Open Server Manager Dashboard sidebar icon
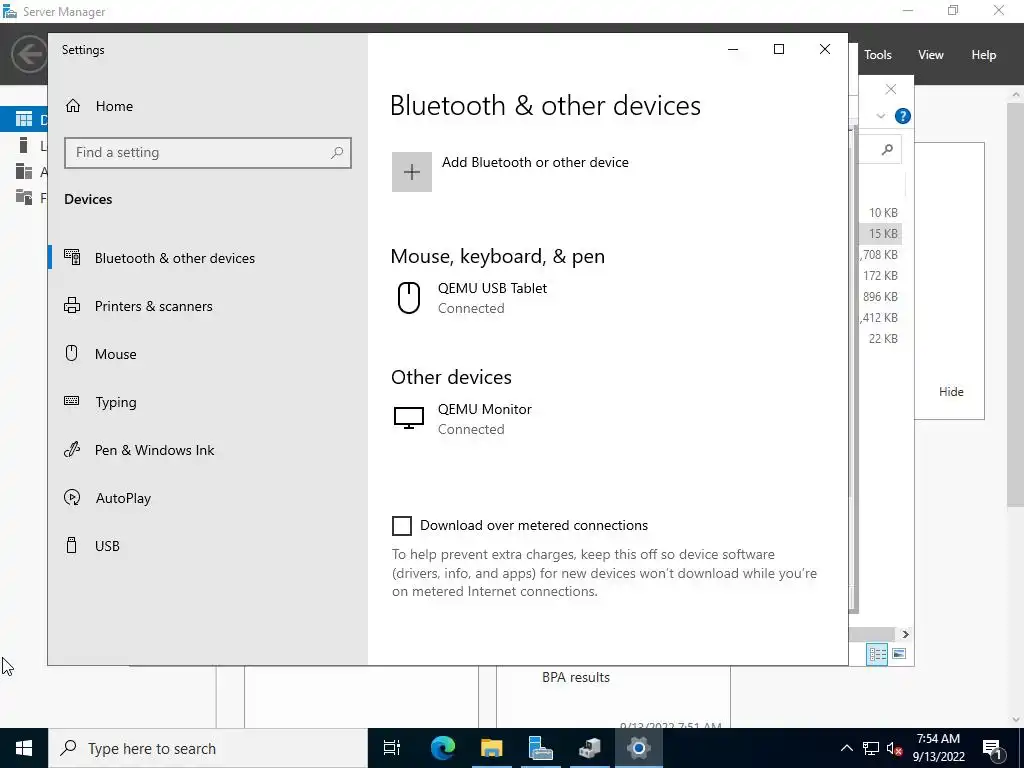The image size is (1024, 768). pyautogui.click(x=24, y=119)
